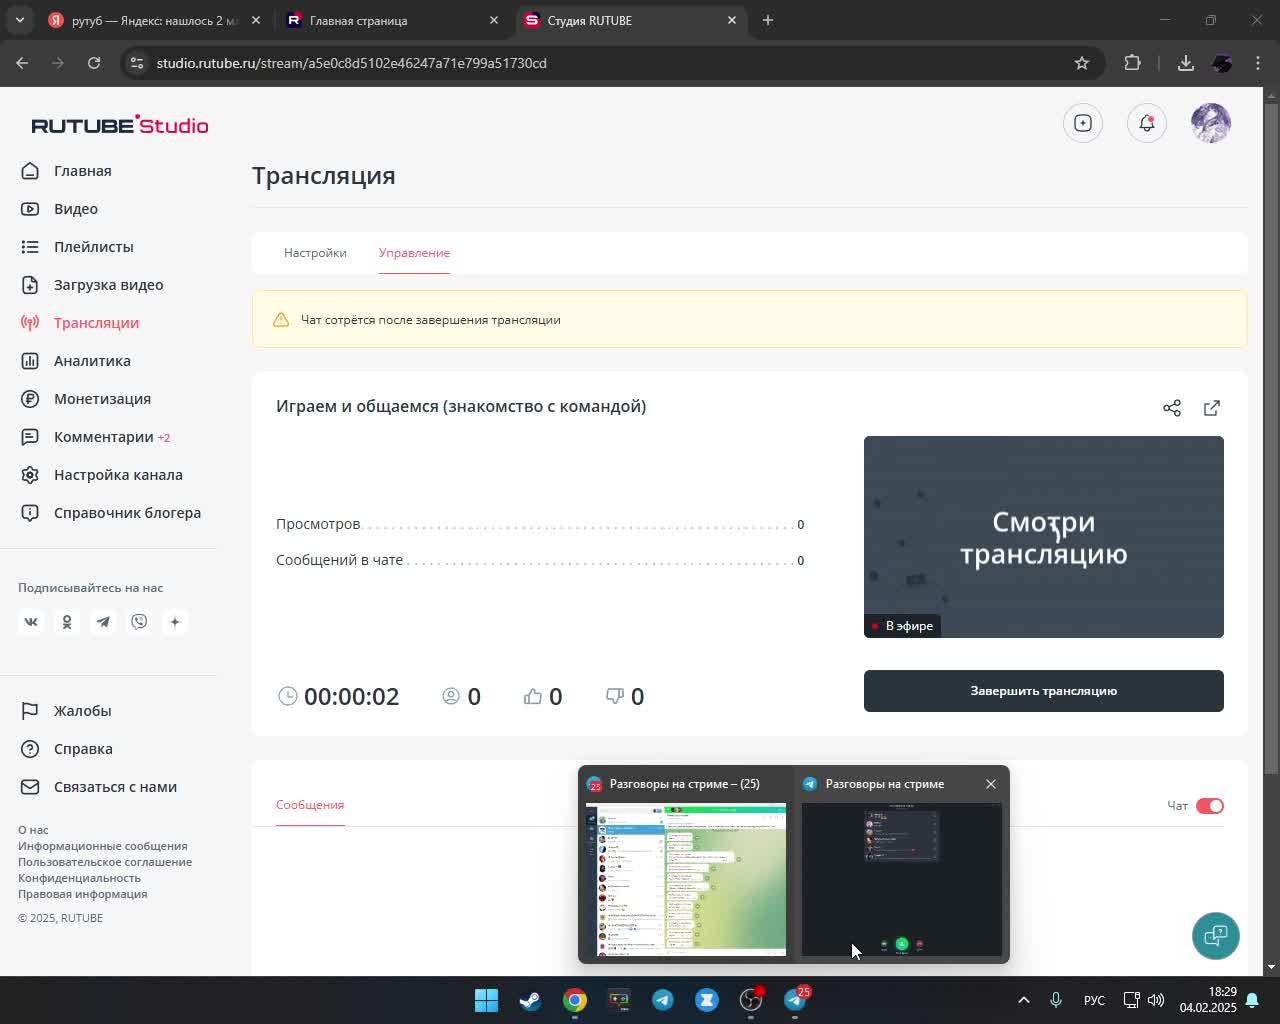
Task: Switch to Главная страница browser tab
Action: click(392, 20)
